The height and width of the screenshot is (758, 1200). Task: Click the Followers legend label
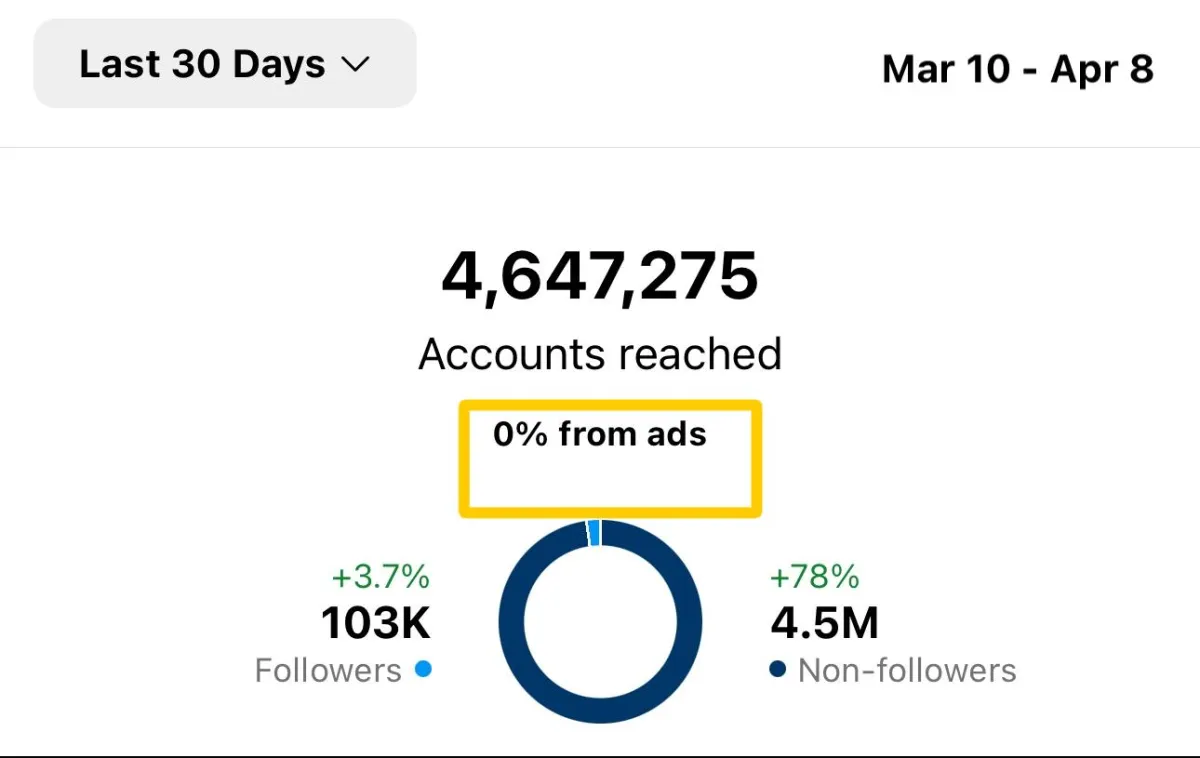coord(328,670)
